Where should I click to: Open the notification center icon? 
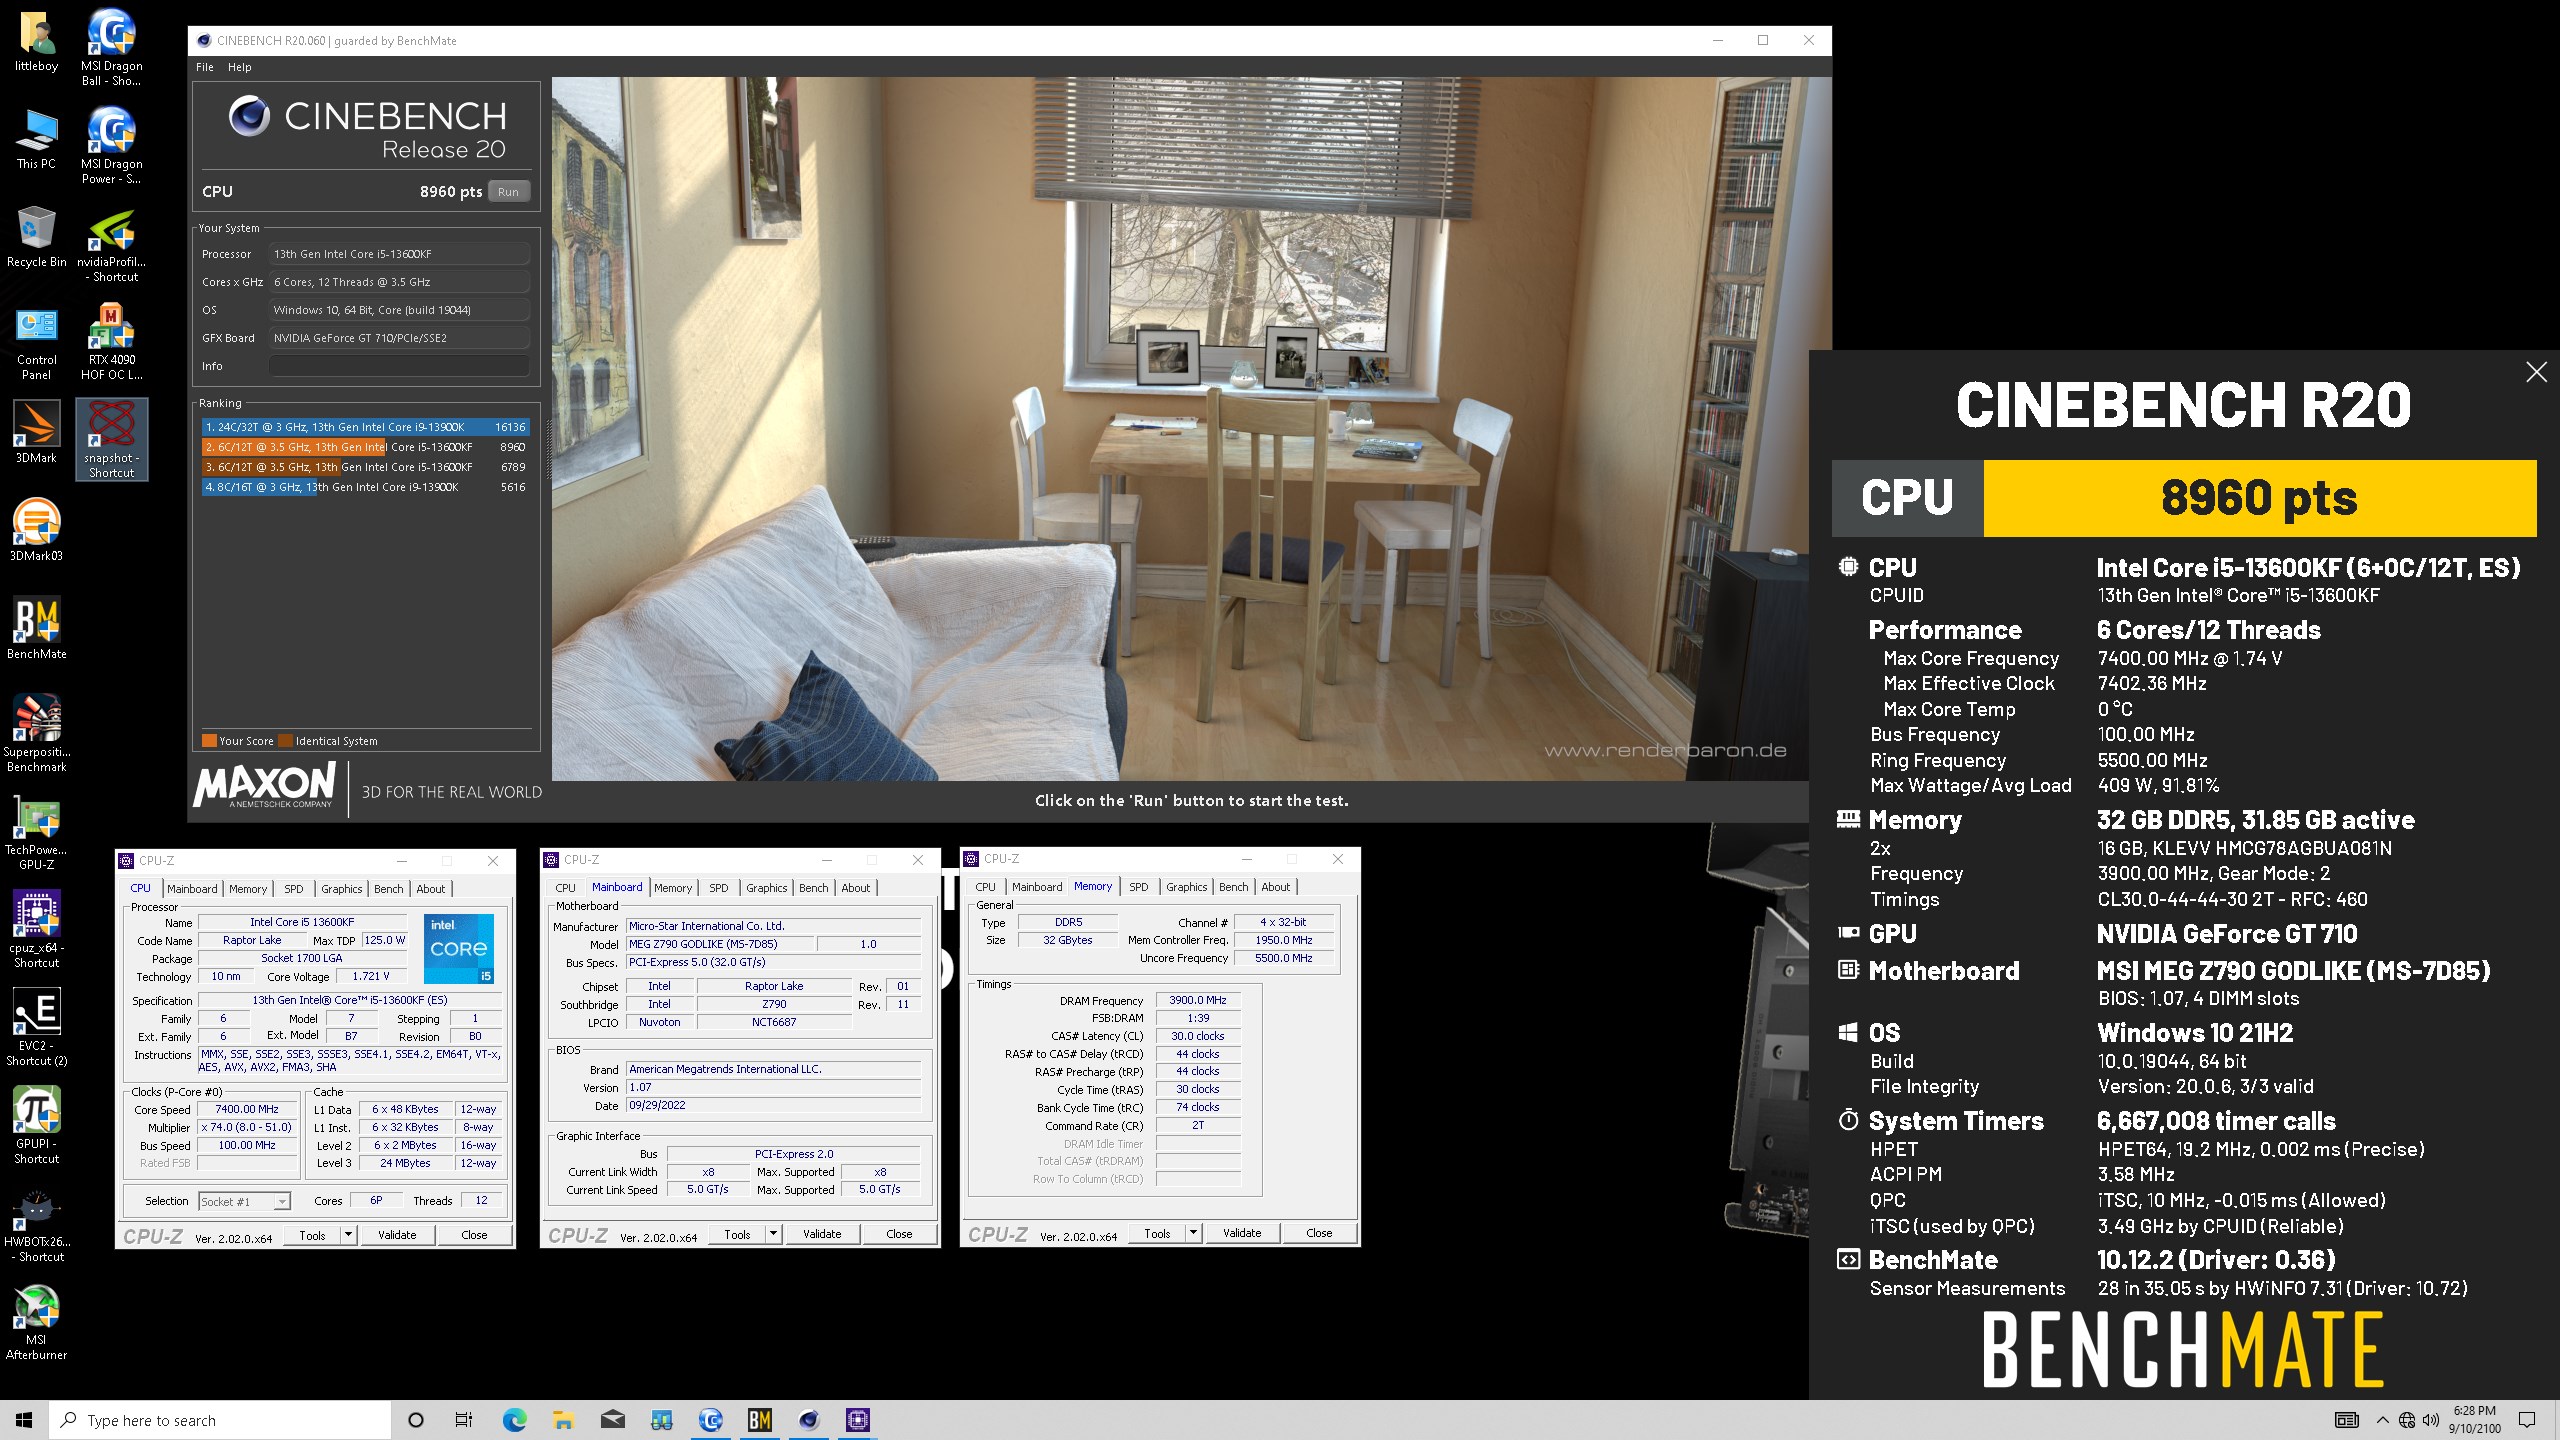[2527, 1420]
